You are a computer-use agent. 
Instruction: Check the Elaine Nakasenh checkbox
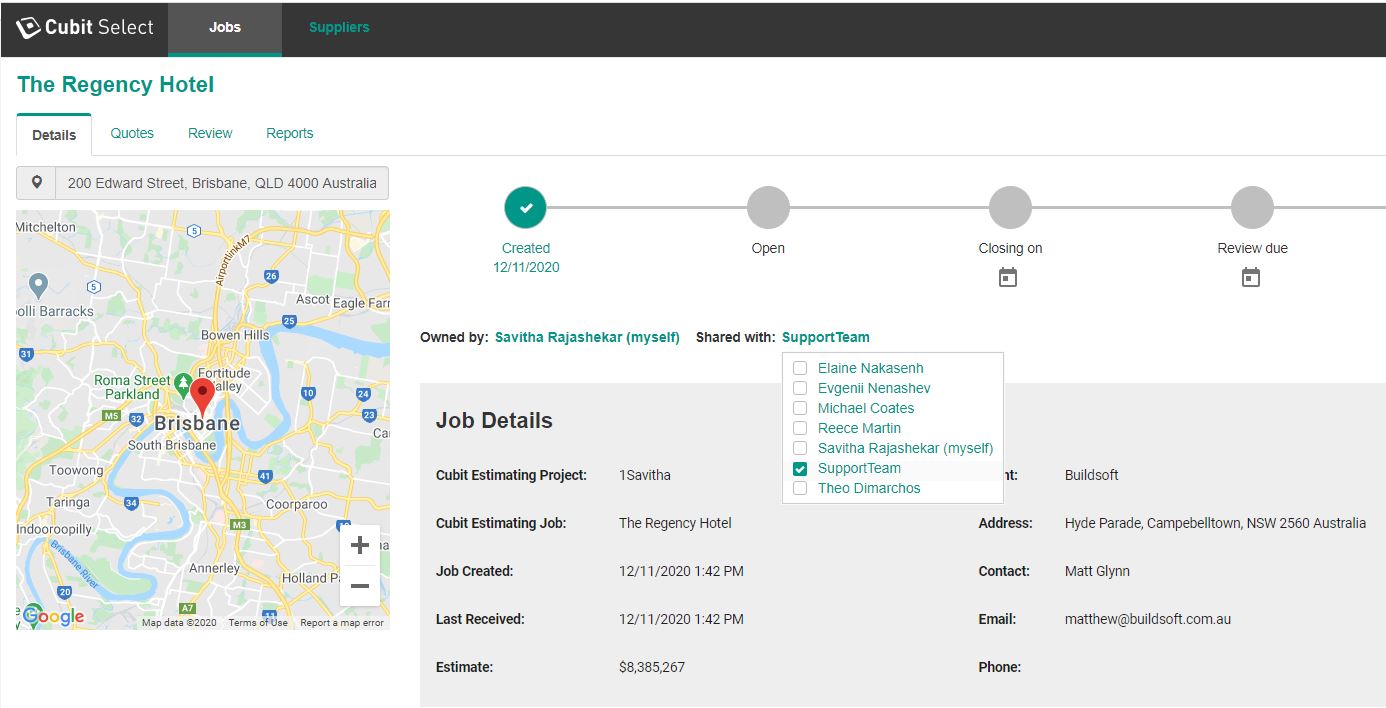tap(800, 368)
